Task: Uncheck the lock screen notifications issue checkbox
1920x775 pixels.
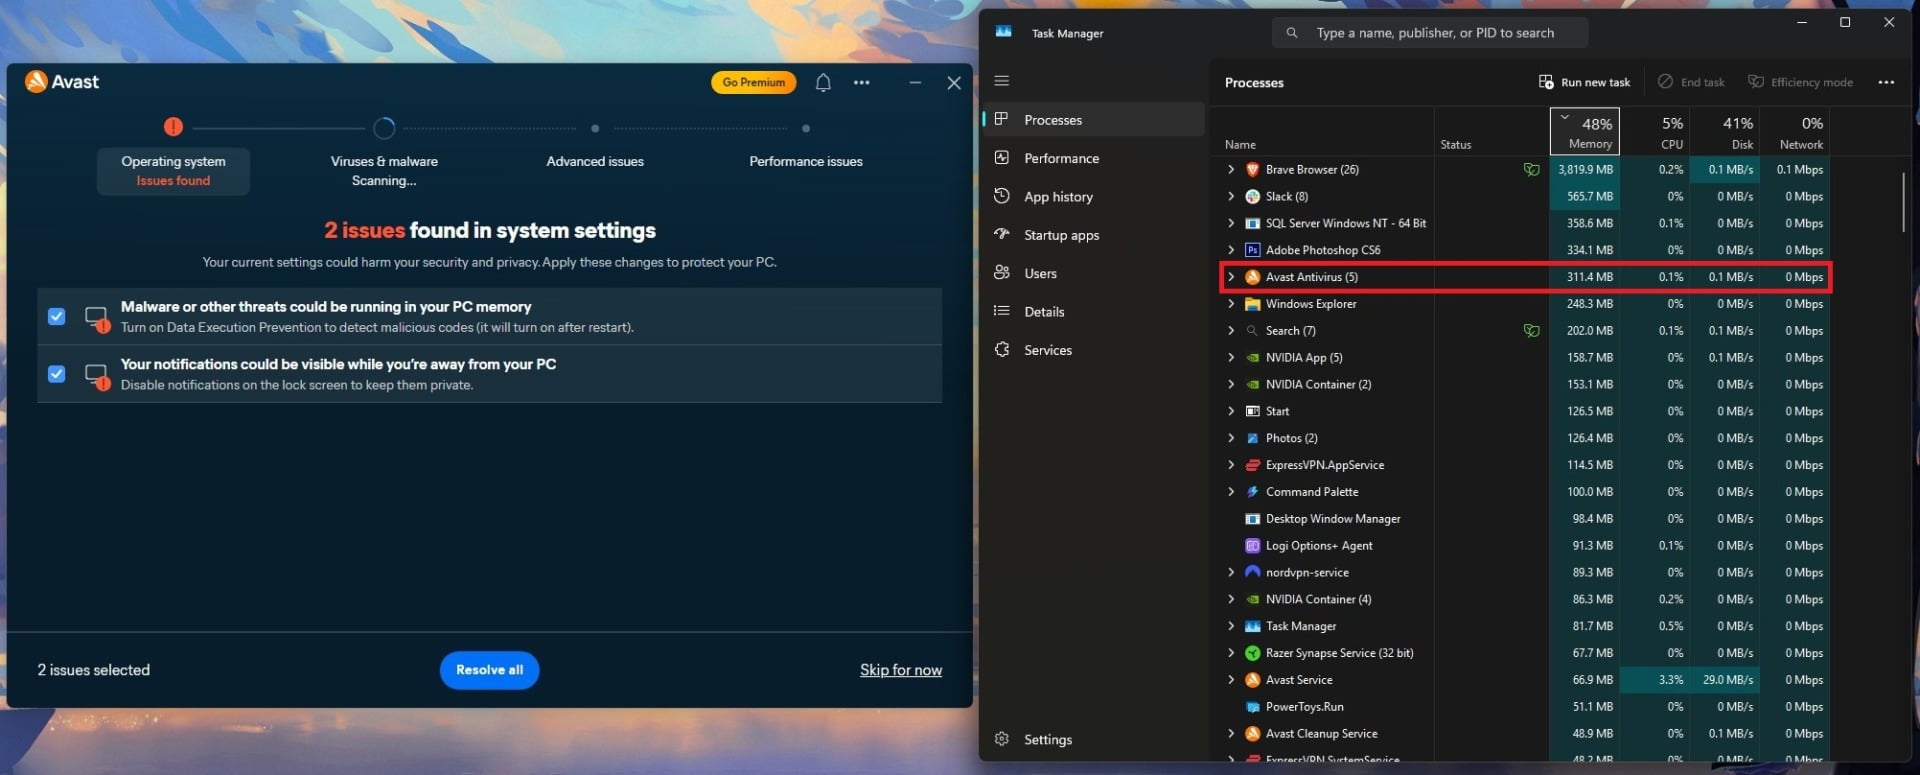Action: (57, 374)
